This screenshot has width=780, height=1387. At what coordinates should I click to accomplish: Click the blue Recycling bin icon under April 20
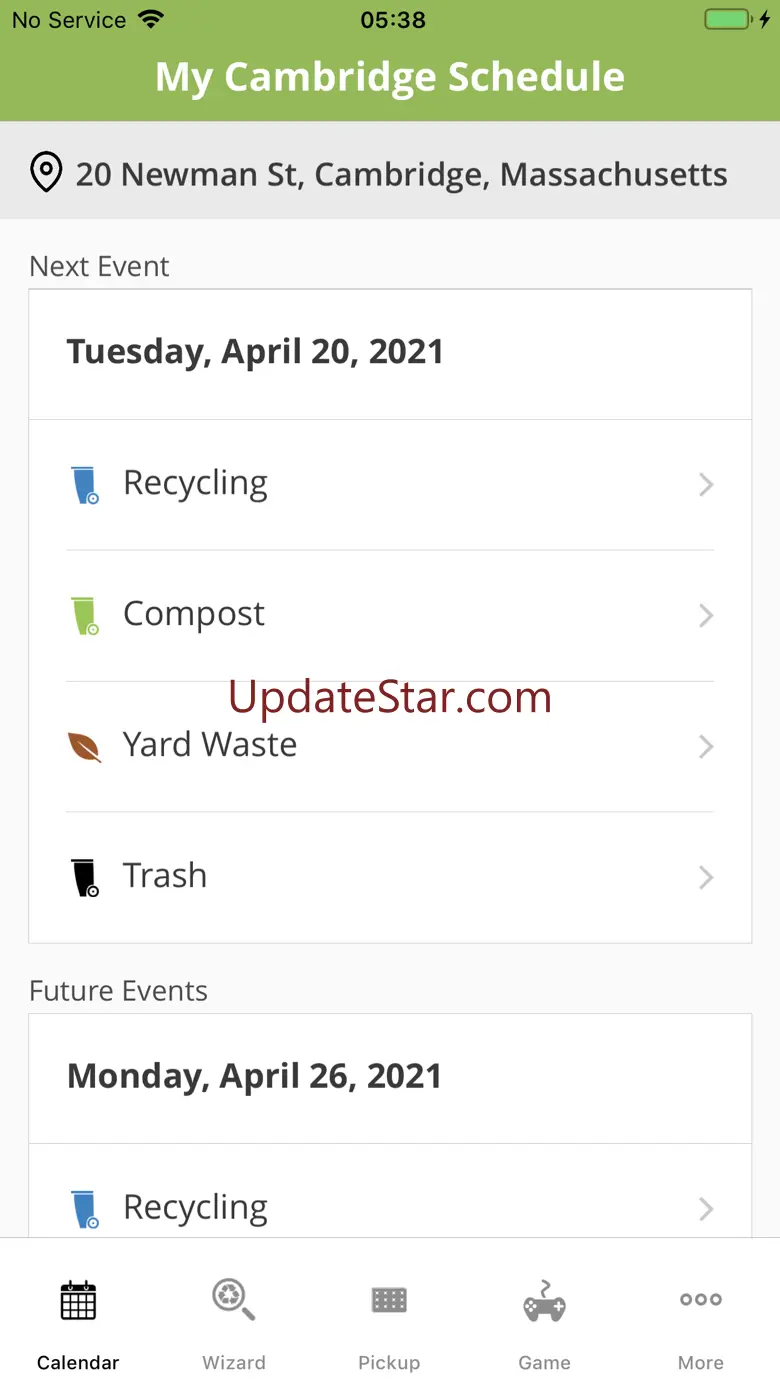coord(86,485)
